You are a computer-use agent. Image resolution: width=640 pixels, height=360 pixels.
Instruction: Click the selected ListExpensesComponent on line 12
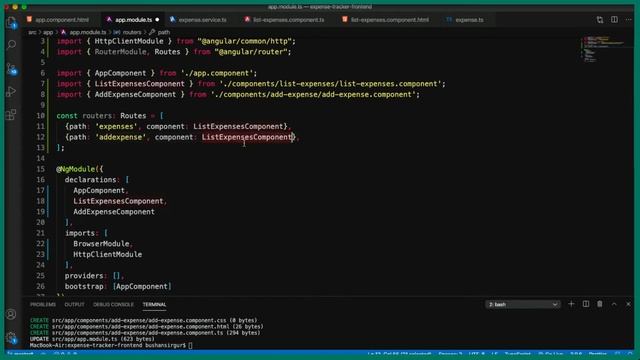pos(246,137)
